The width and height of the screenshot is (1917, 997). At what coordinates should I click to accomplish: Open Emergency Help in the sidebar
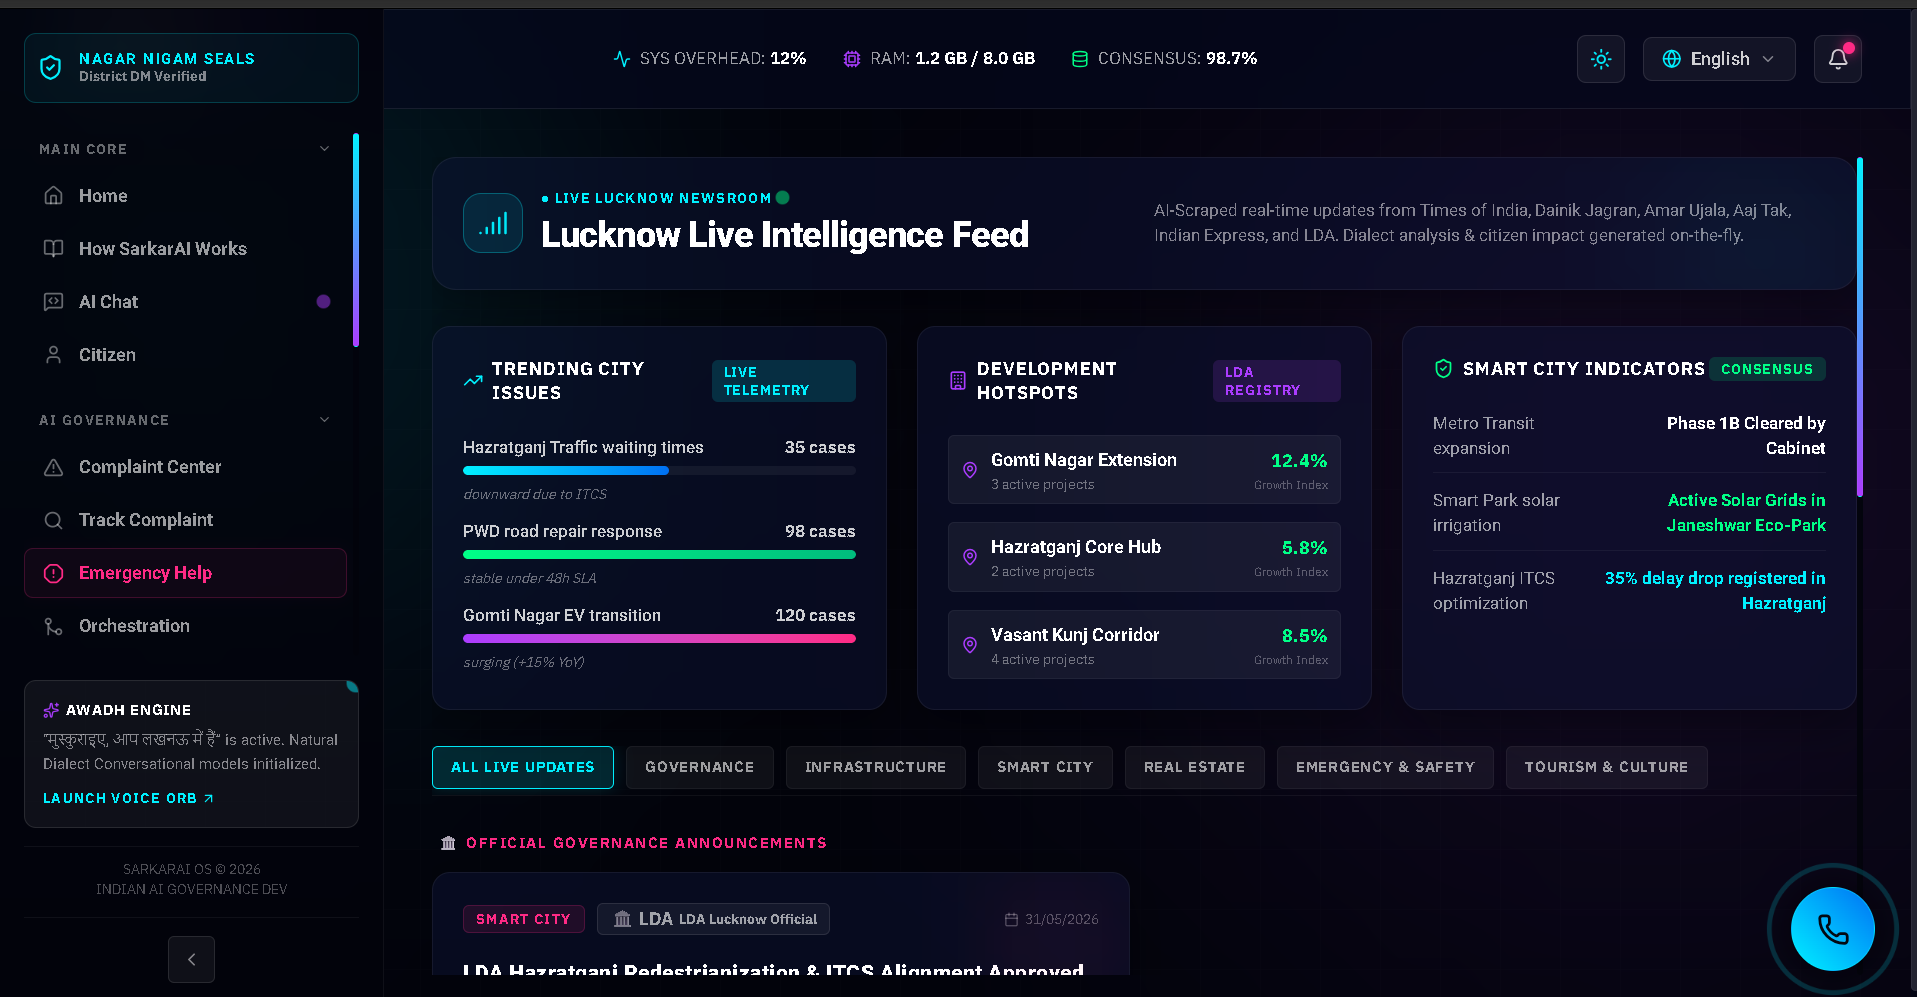pyautogui.click(x=186, y=573)
